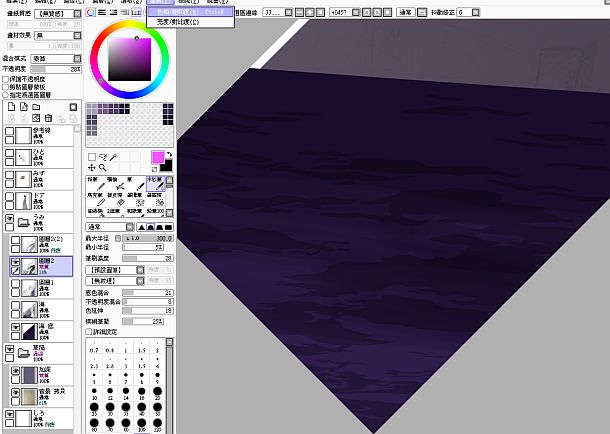Toggle the RGB slider panel icon
This screenshot has width=610, height=434.
click(102, 12)
